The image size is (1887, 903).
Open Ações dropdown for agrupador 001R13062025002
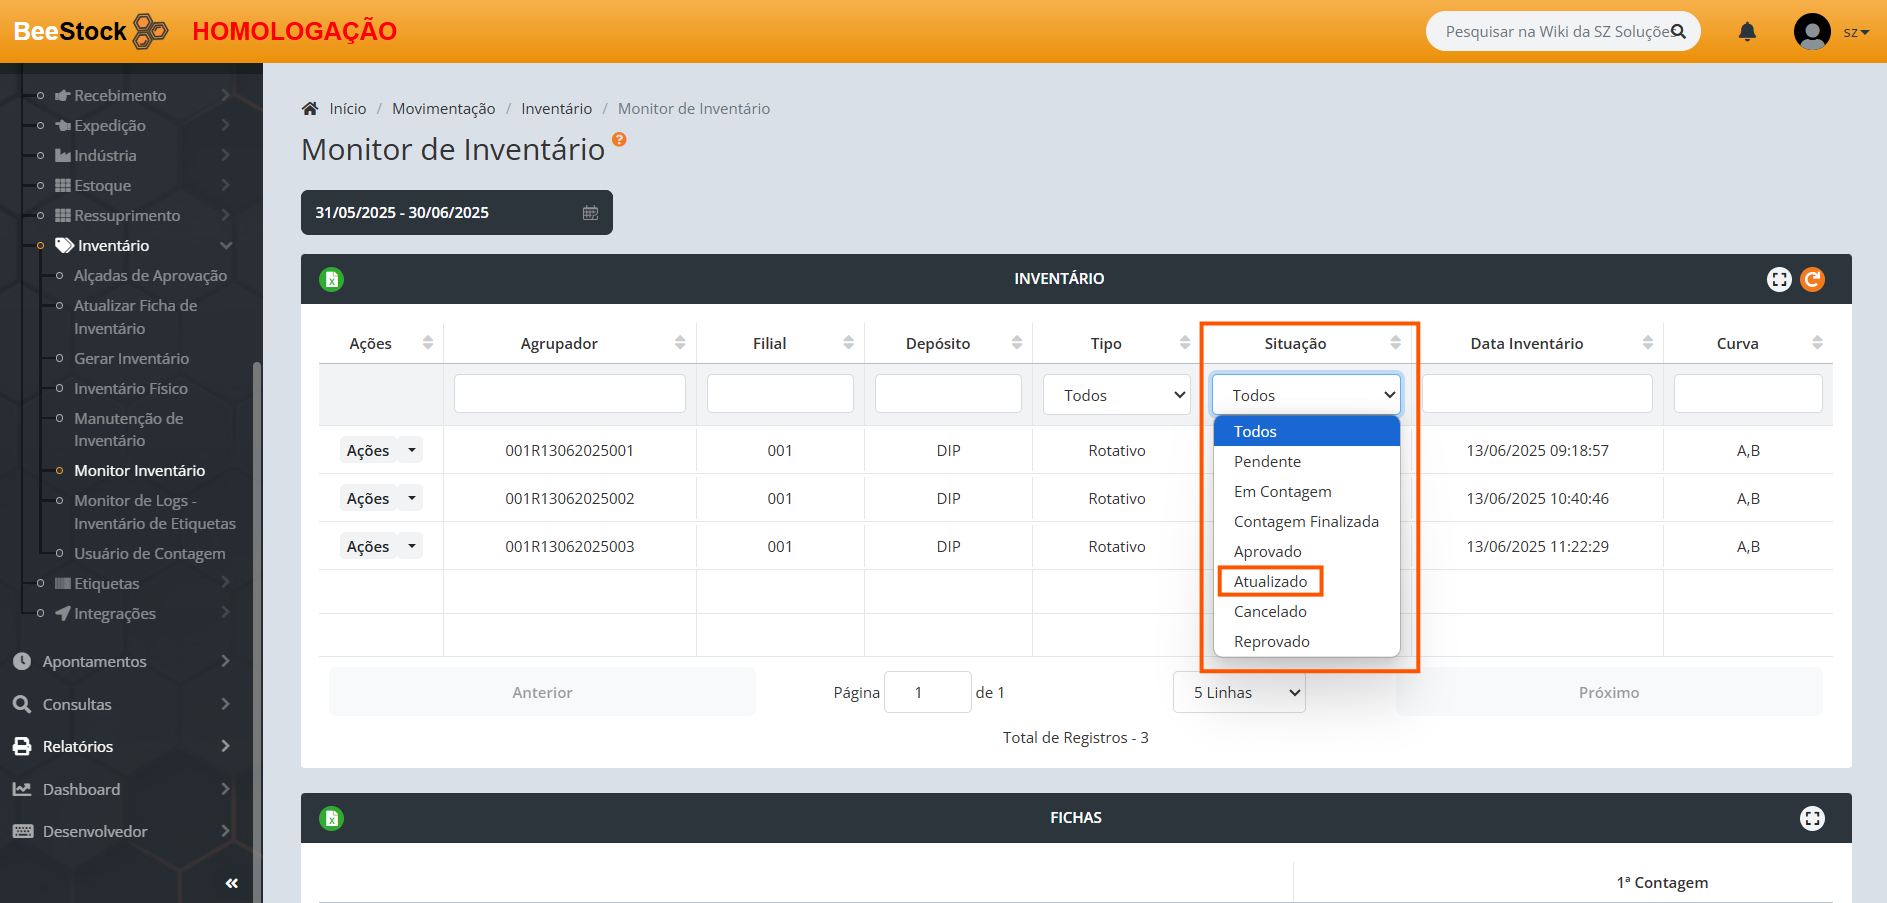pos(411,498)
